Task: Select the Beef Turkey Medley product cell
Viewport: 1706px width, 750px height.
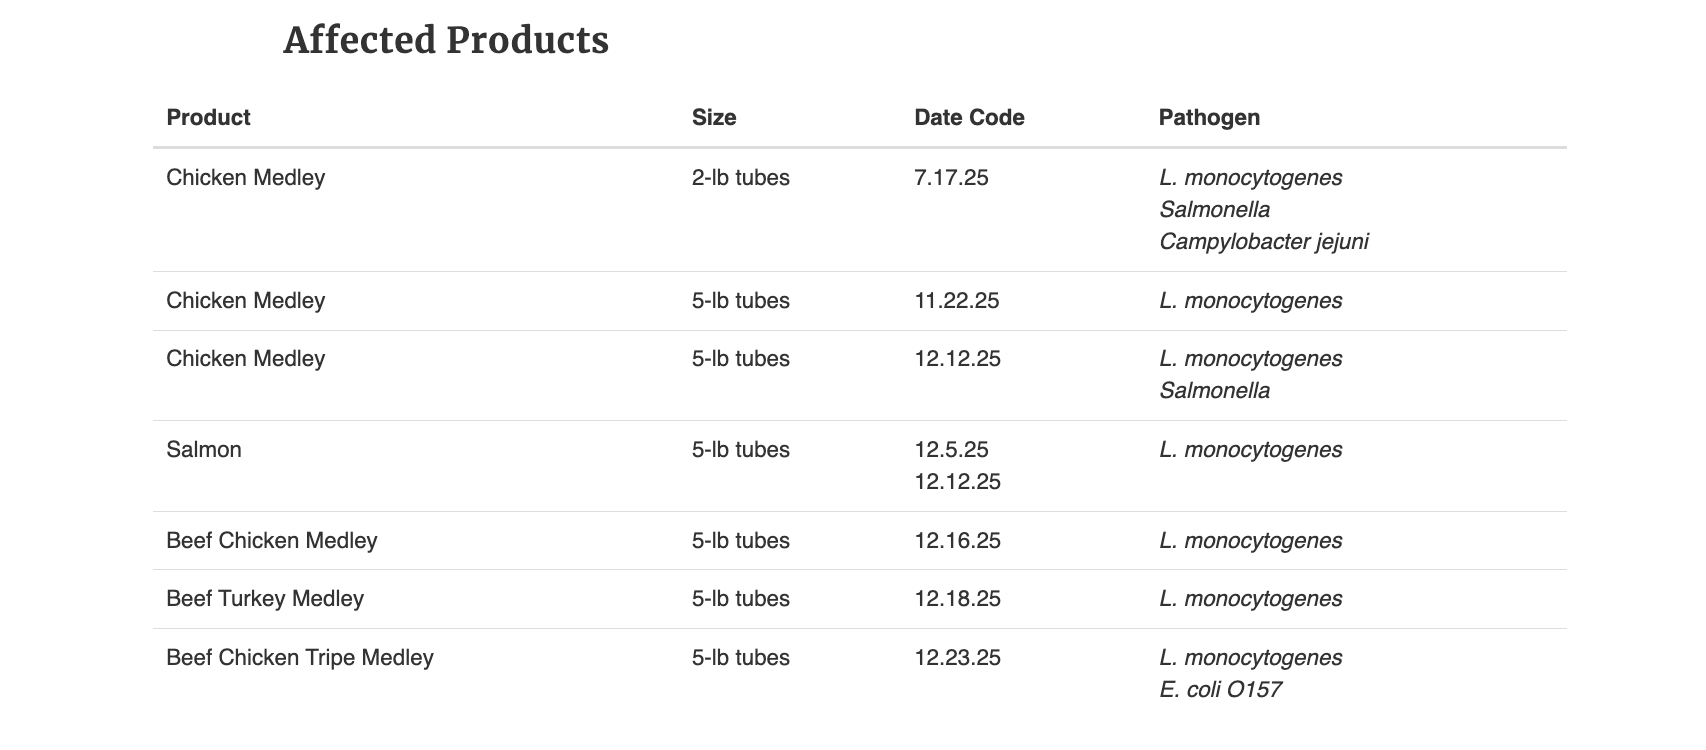Action: pos(265,599)
